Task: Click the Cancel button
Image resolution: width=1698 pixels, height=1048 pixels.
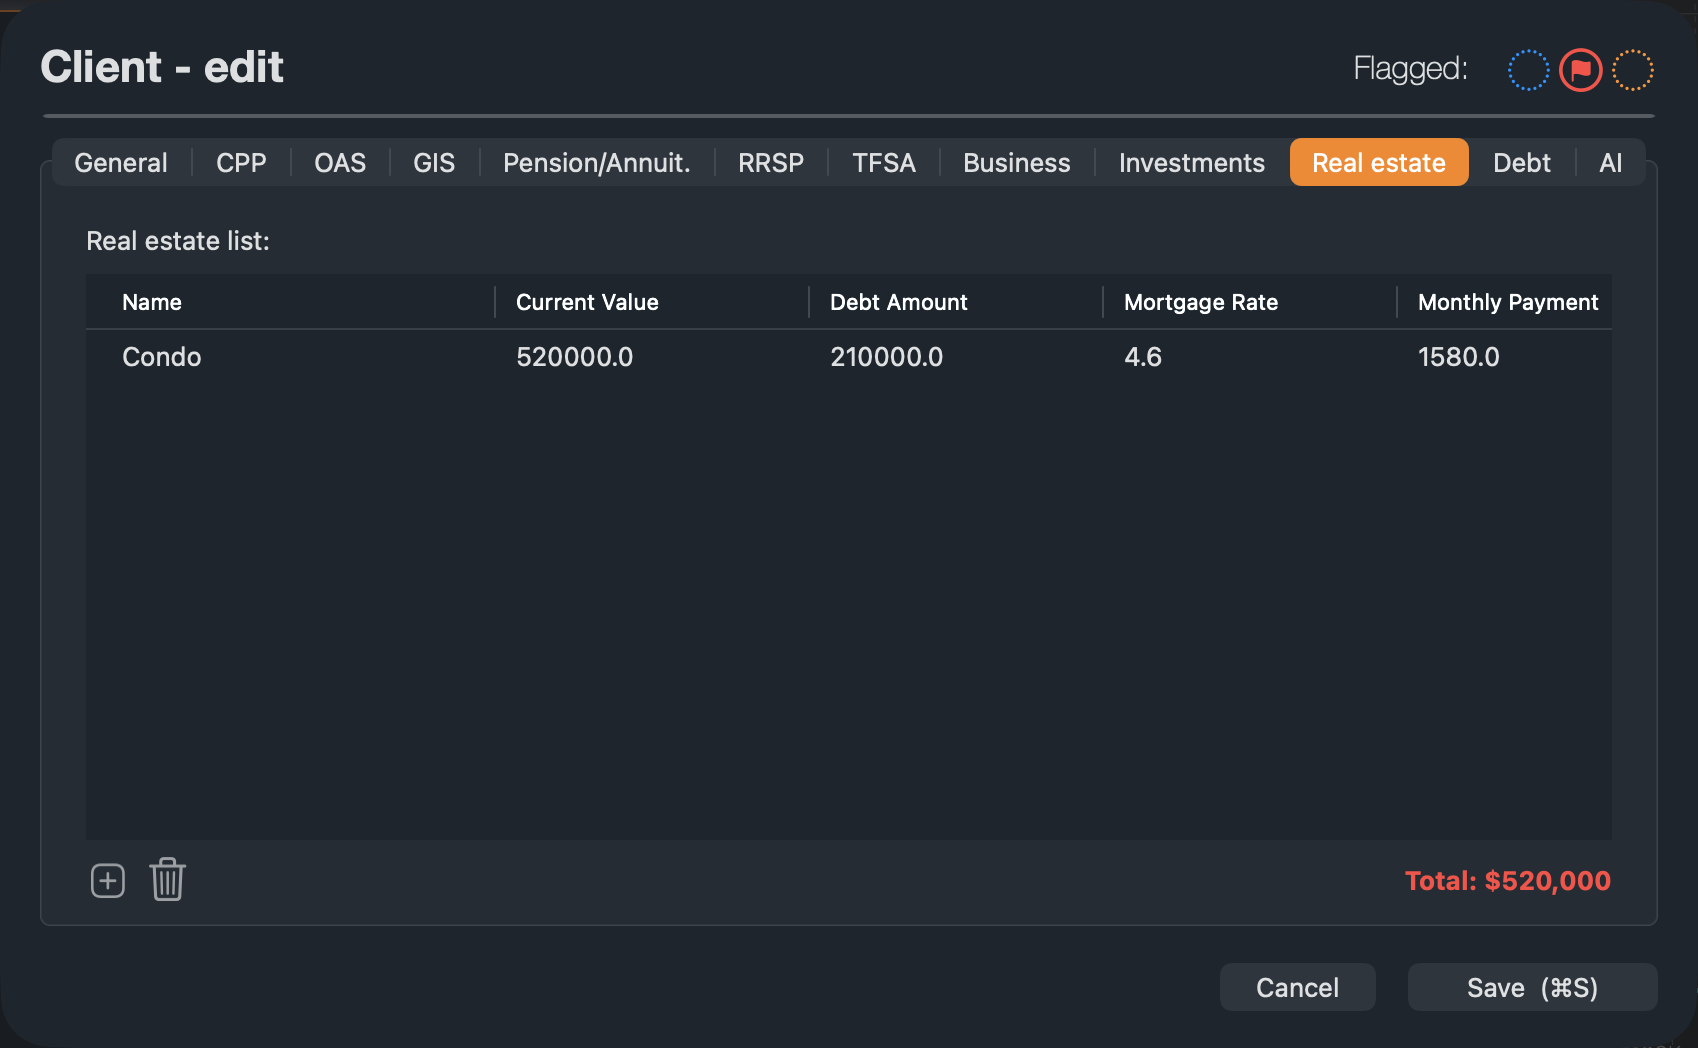Action: [x=1298, y=988]
